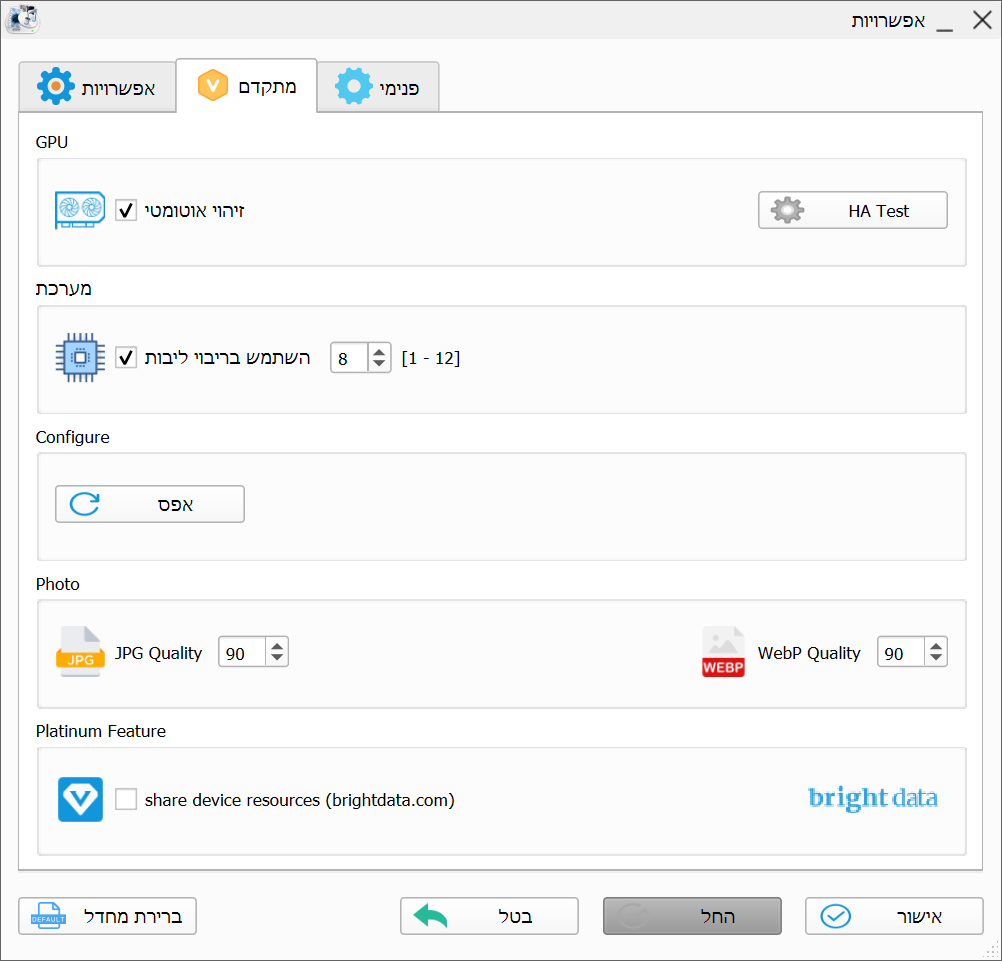Increase WebP Quality with the up arrow
The width and height of the screenshot is (1002, 961).
(x=936, y=646)
